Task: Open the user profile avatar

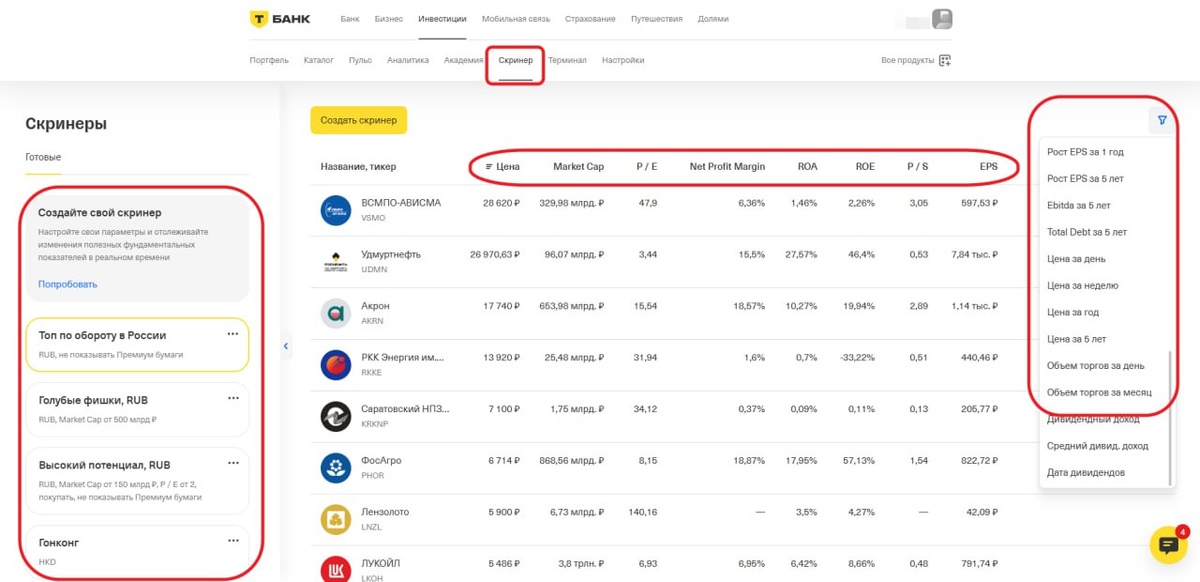Action: pos(941,19)
